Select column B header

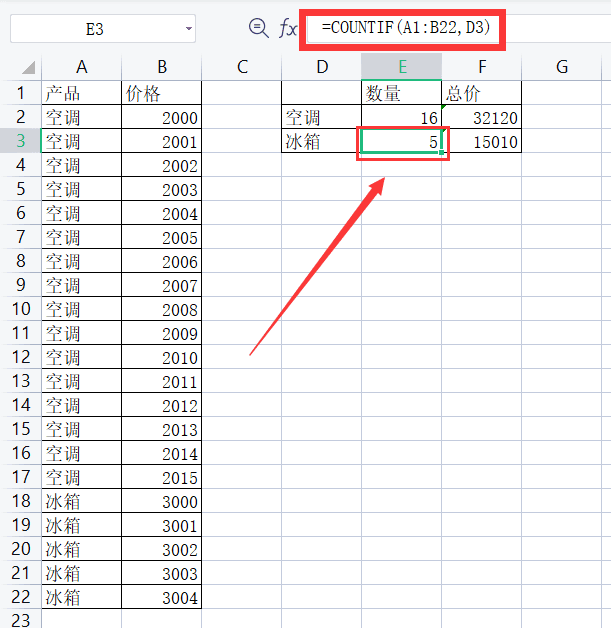tap(162, 67)
